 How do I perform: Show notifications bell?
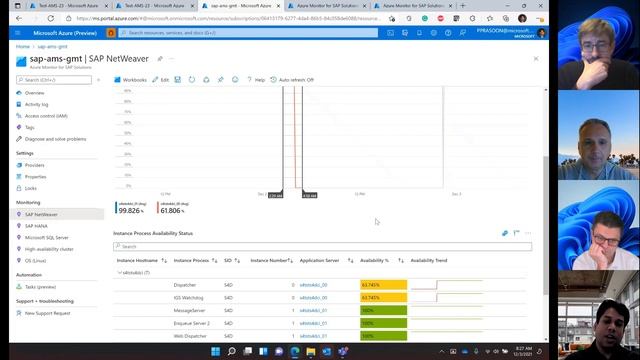coord(419,33)
